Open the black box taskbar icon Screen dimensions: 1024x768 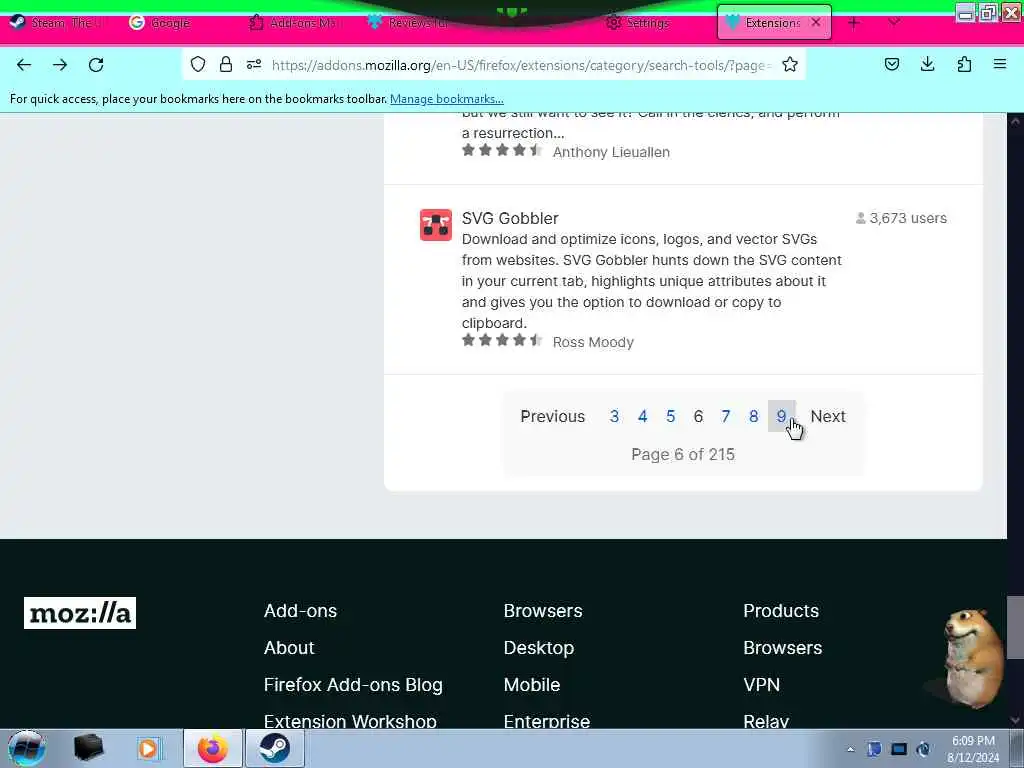pyautogui.click(x=88, y=748)
